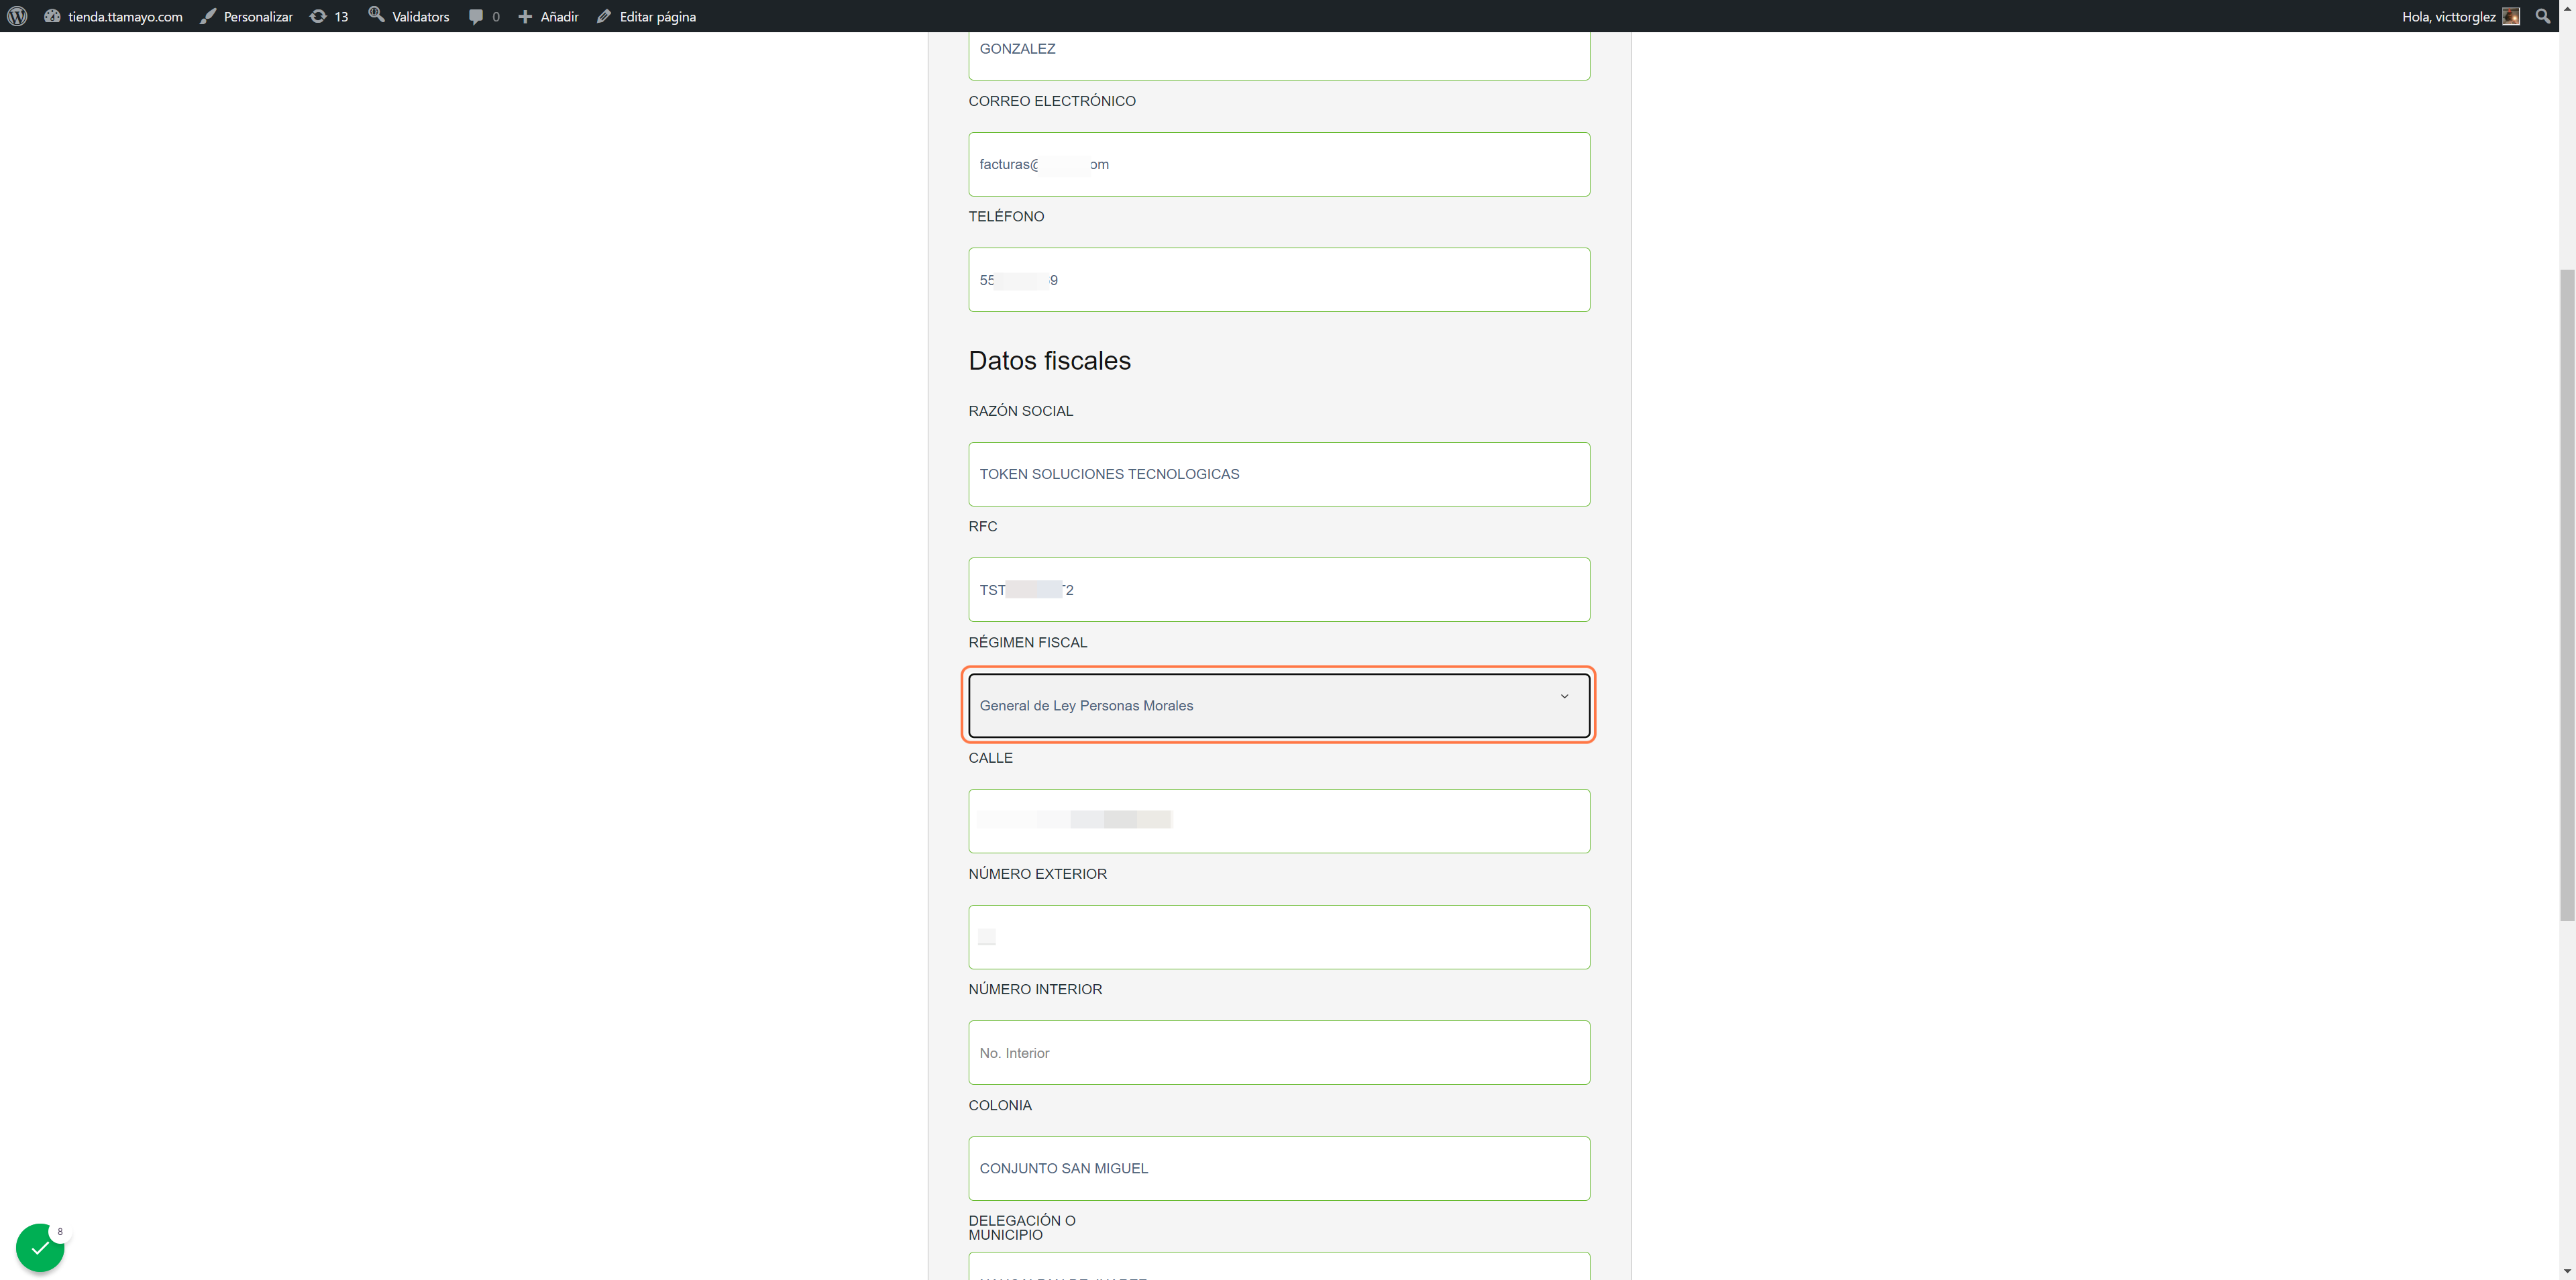Click the Datos fiscales heading

tap(1049, 360)
